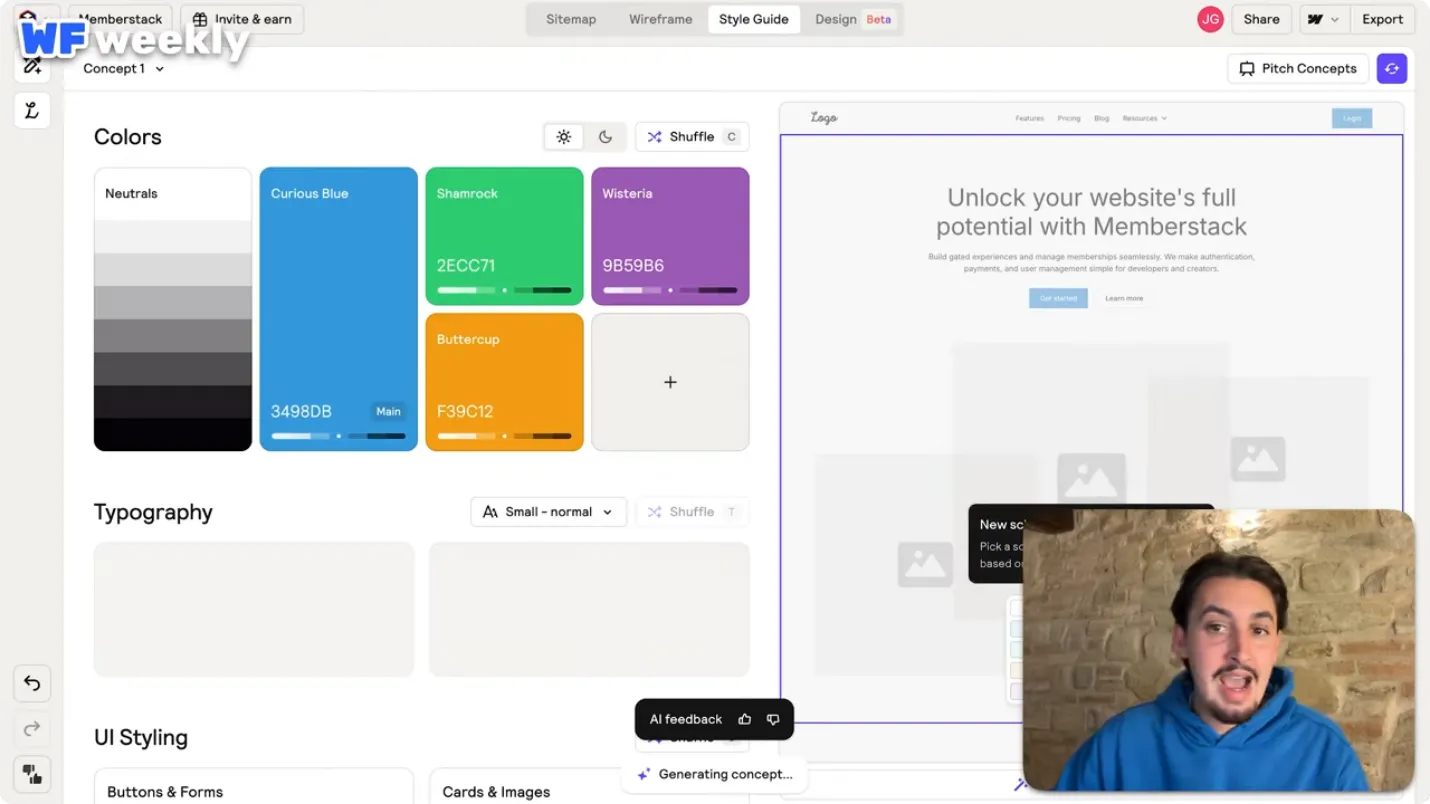Screen dimensions: 1430x804
Task: Click the Pitch Concepts button
Action: pos(1298,69)
